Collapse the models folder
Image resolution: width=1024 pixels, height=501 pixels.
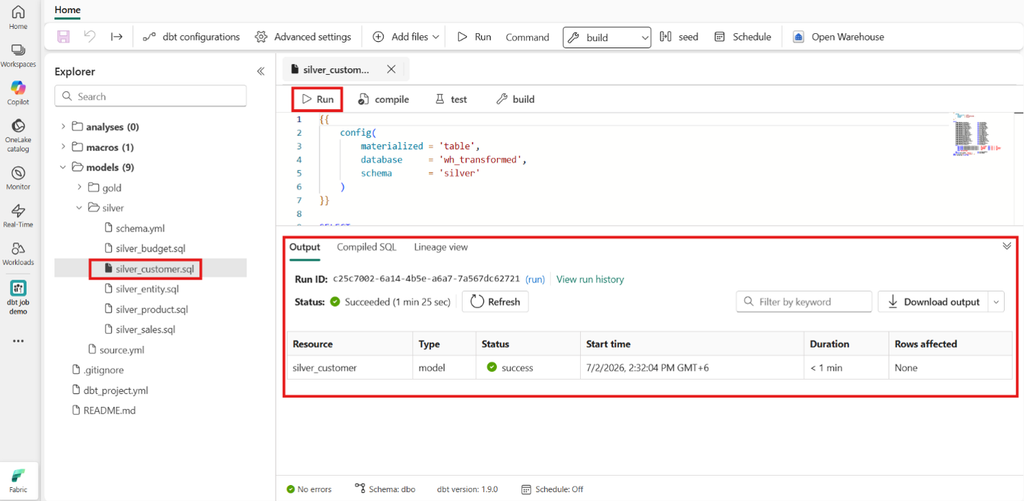[x=63, y=167]
